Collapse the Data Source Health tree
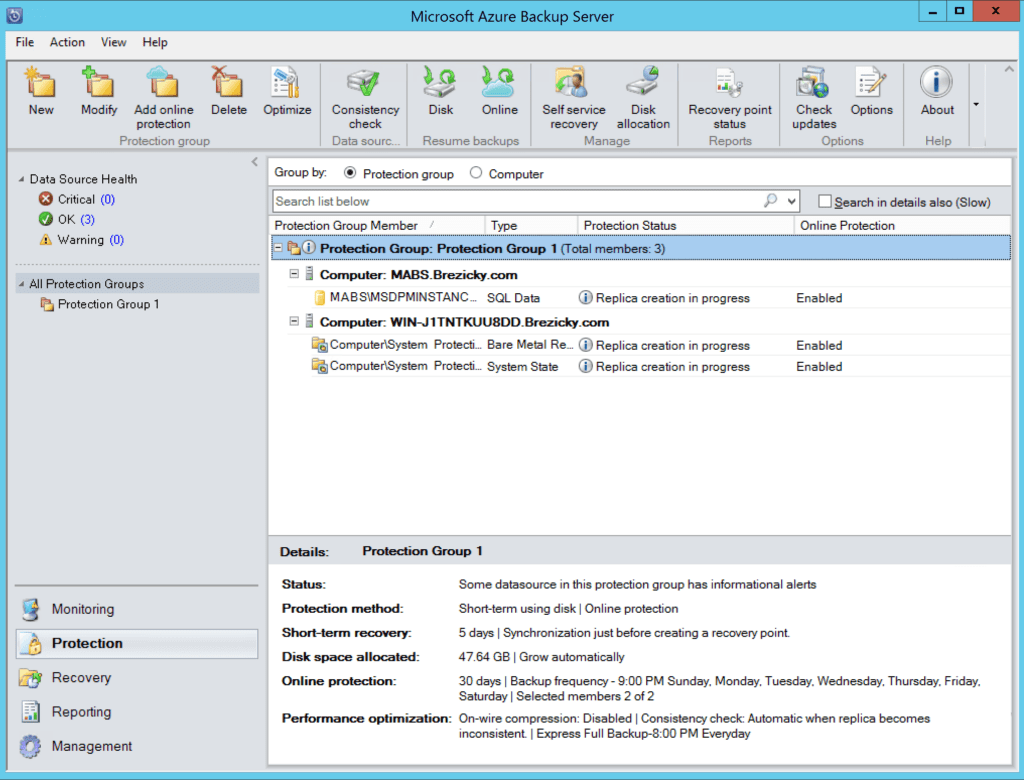This screenshot has width=1024, height=780. coord(22,179)
